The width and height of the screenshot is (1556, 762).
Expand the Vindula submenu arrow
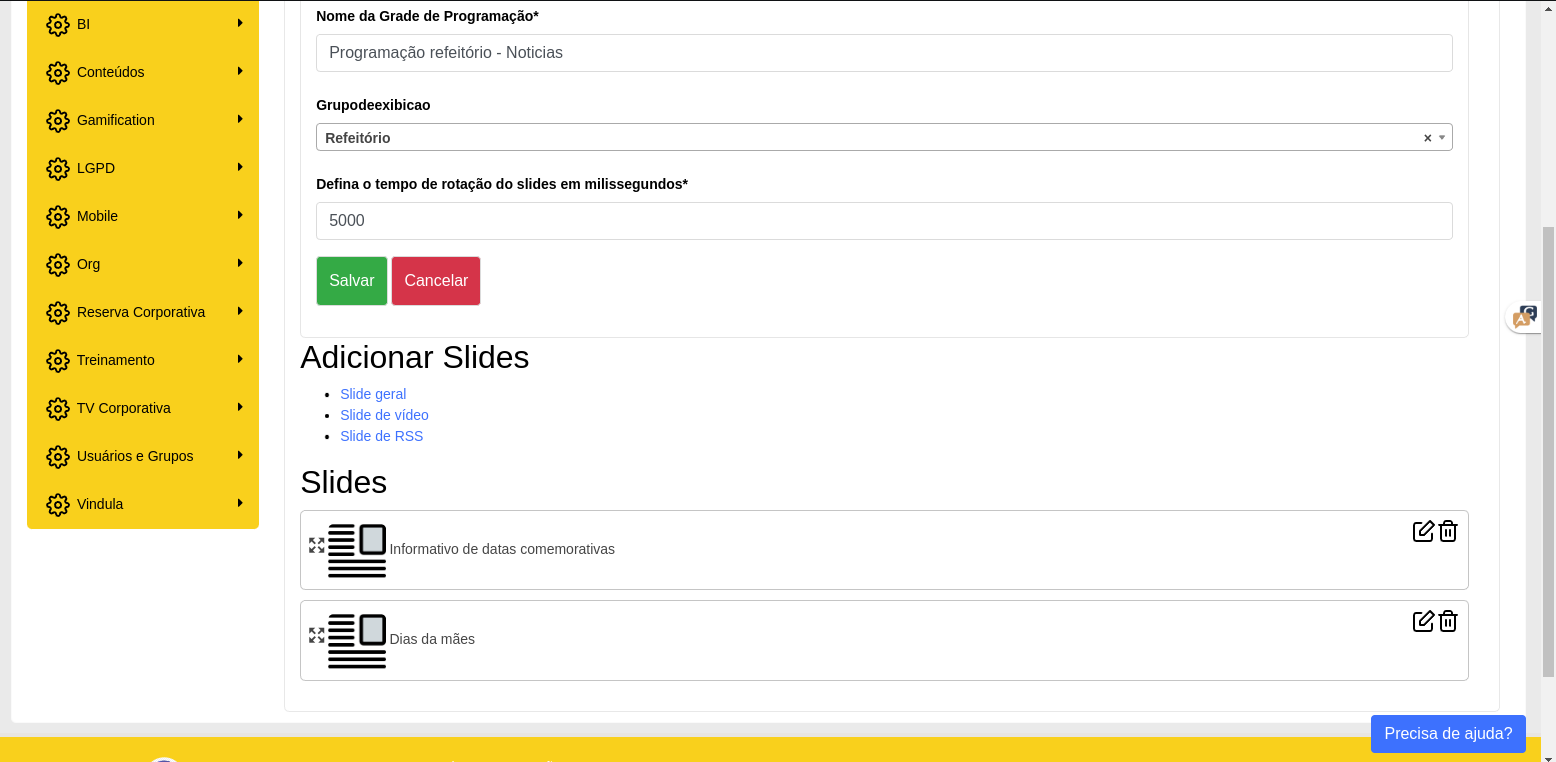240,503
